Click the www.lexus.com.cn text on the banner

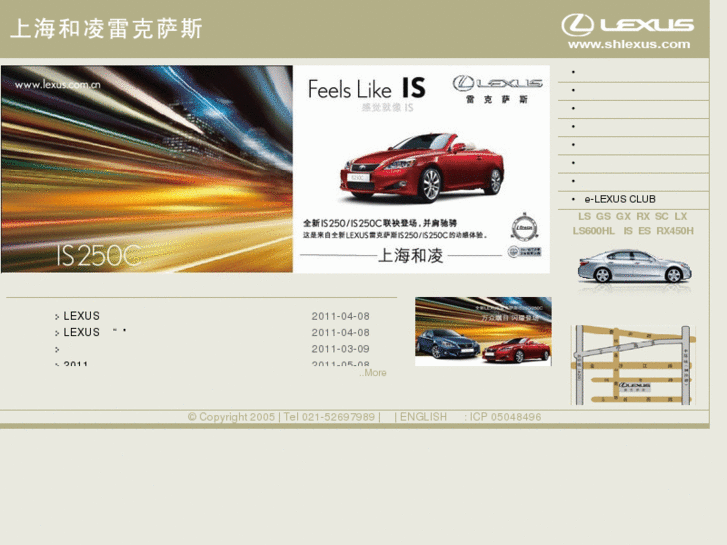(x=57, y=85)
